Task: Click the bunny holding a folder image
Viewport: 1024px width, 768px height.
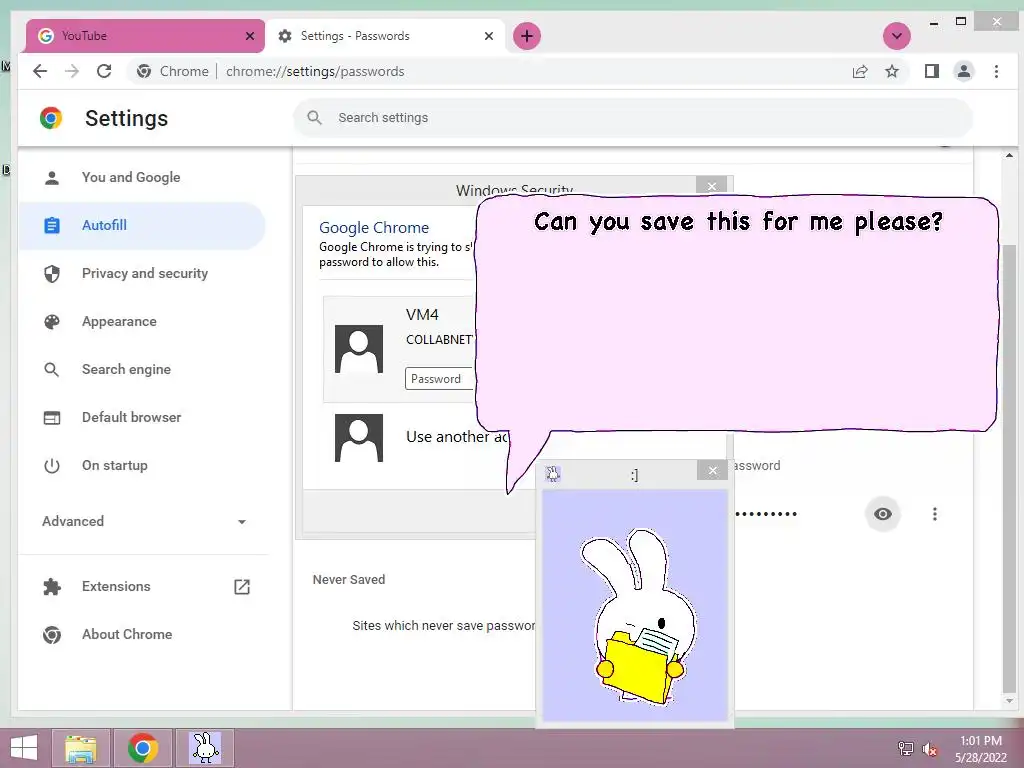Action: click(x=639, y=617)
